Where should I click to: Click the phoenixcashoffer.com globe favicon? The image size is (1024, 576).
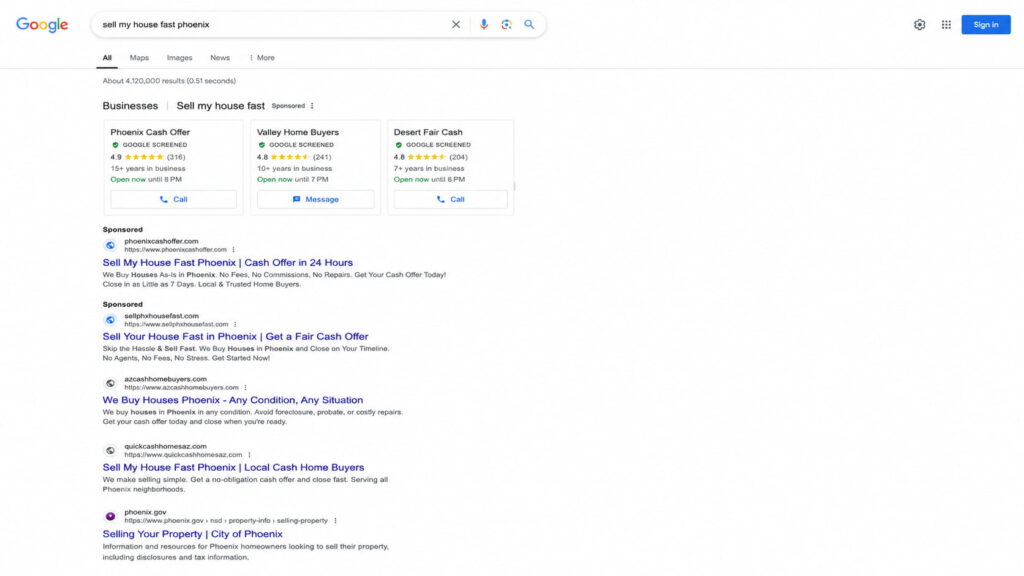tap(110, 246)
